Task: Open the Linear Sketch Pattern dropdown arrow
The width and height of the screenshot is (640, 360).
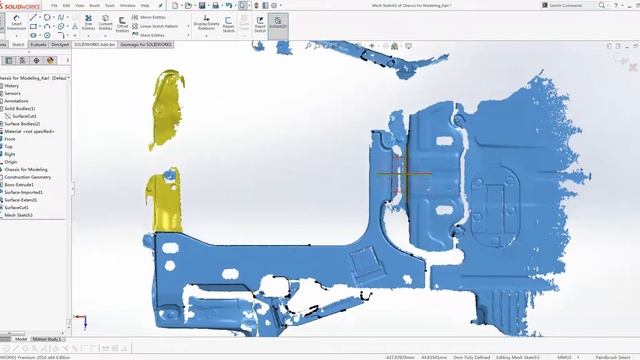Action: pyautogui.click(x=188, y=26)
